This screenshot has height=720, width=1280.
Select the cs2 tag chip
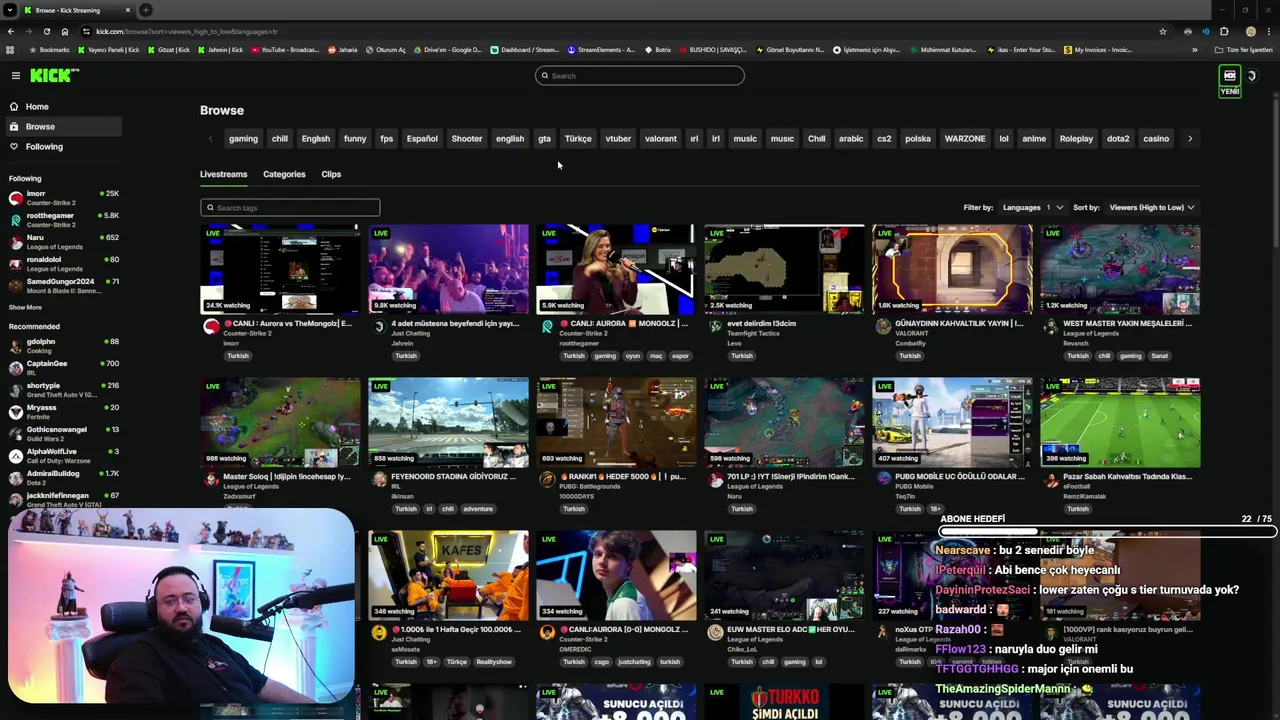coord(884,139)
